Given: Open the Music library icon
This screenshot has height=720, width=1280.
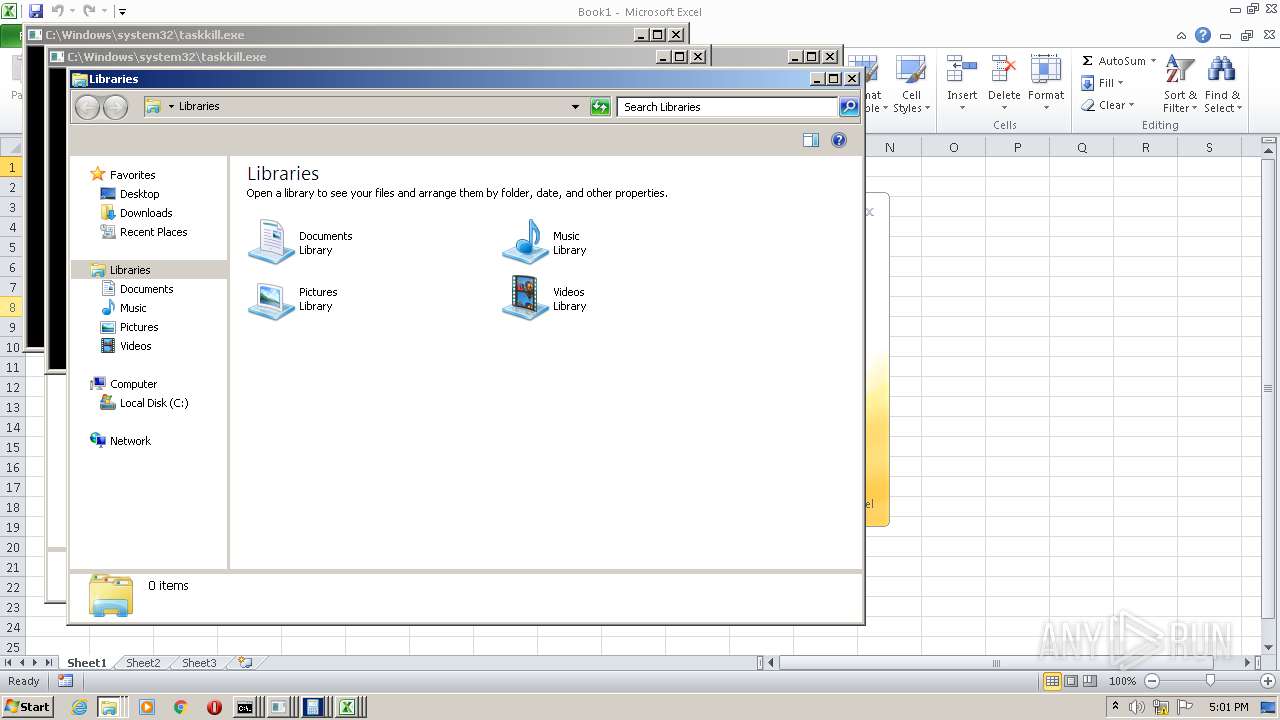Looking at the screenshot, I should pyautogui.click(x=525, y=242).
